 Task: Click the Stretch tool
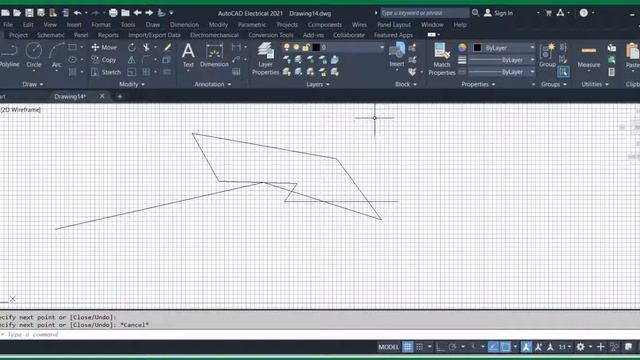point(106,72)
